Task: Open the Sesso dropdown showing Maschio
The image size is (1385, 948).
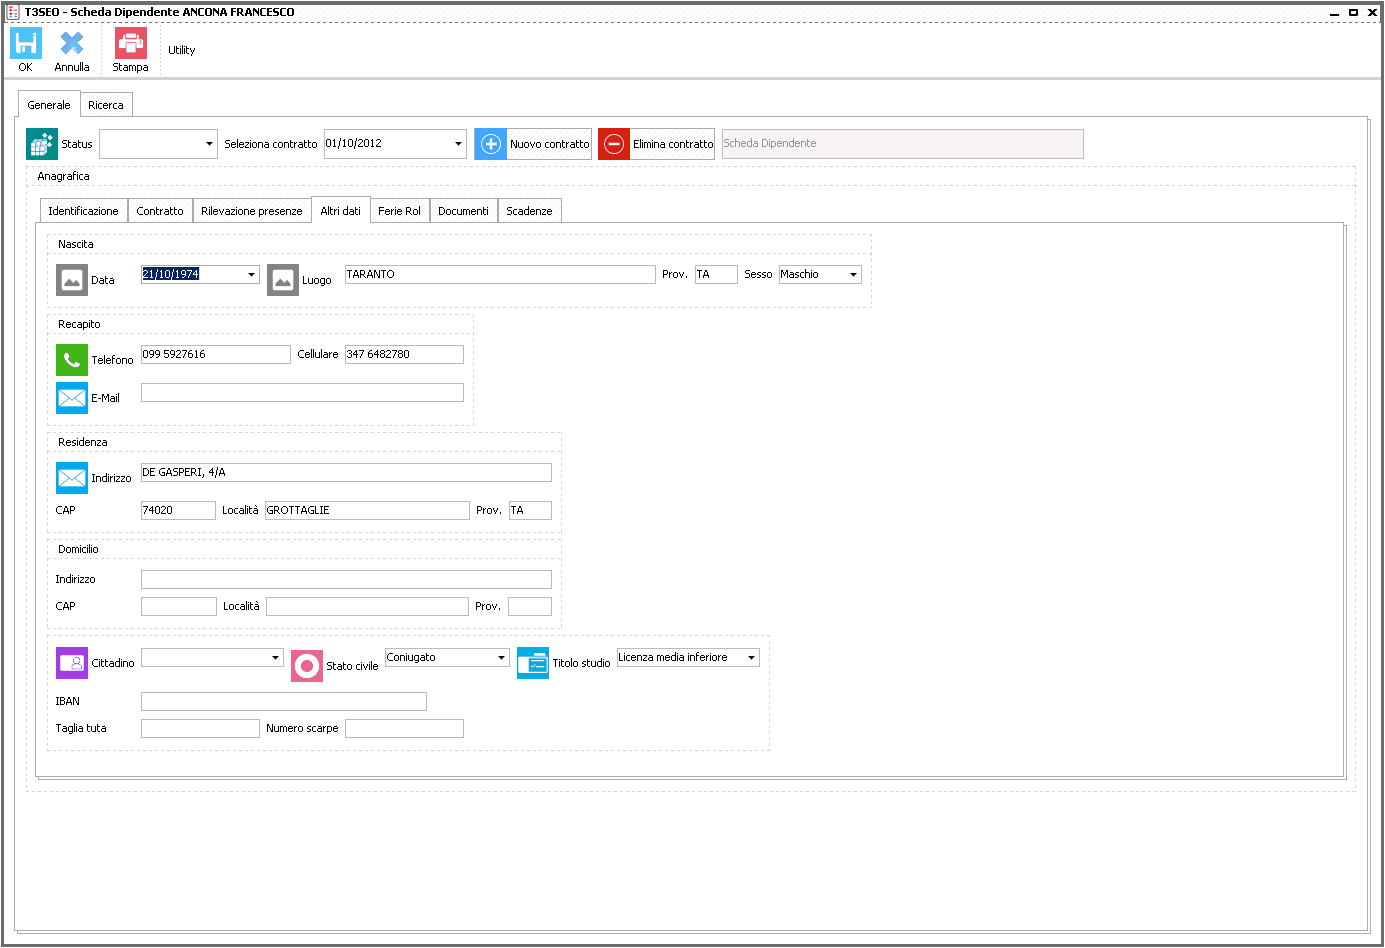Action: coord(853,274)
